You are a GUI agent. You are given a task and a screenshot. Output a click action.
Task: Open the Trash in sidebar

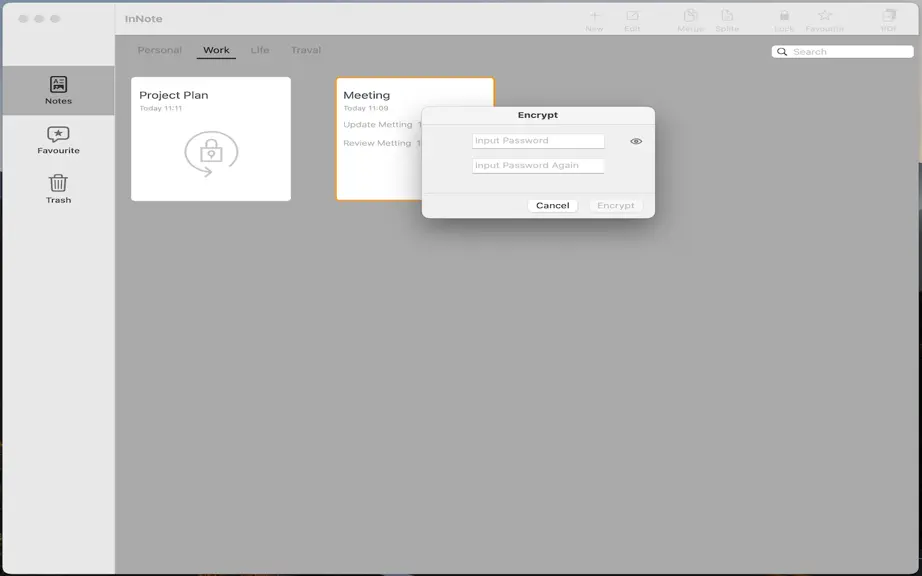point(58,189)
